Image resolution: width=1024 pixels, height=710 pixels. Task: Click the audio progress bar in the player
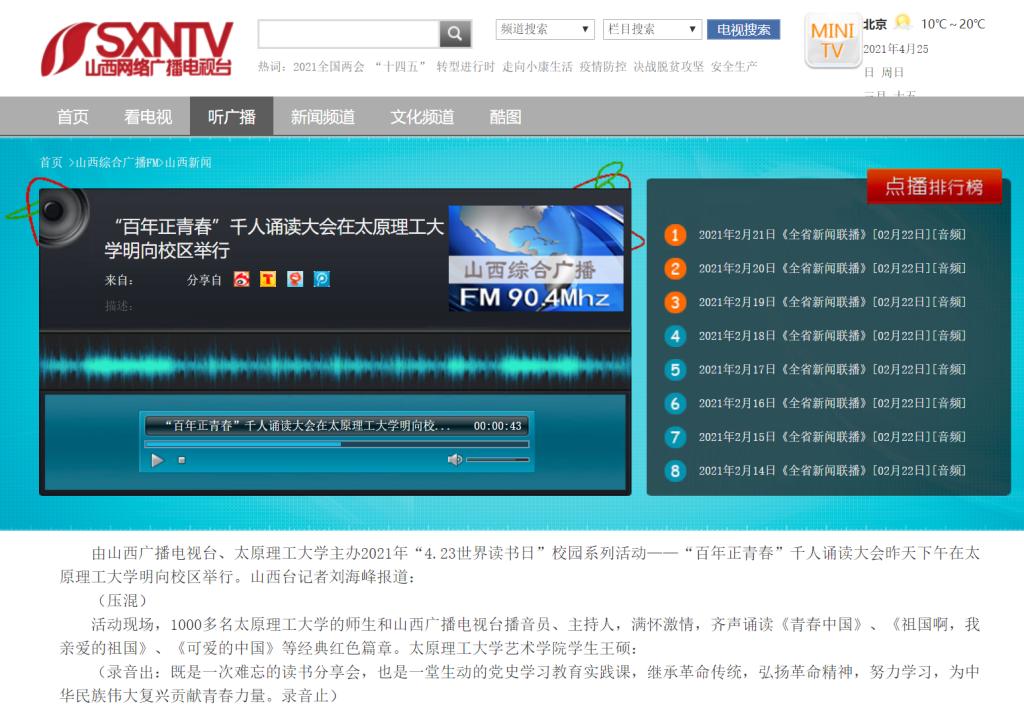tap(336, 443)
